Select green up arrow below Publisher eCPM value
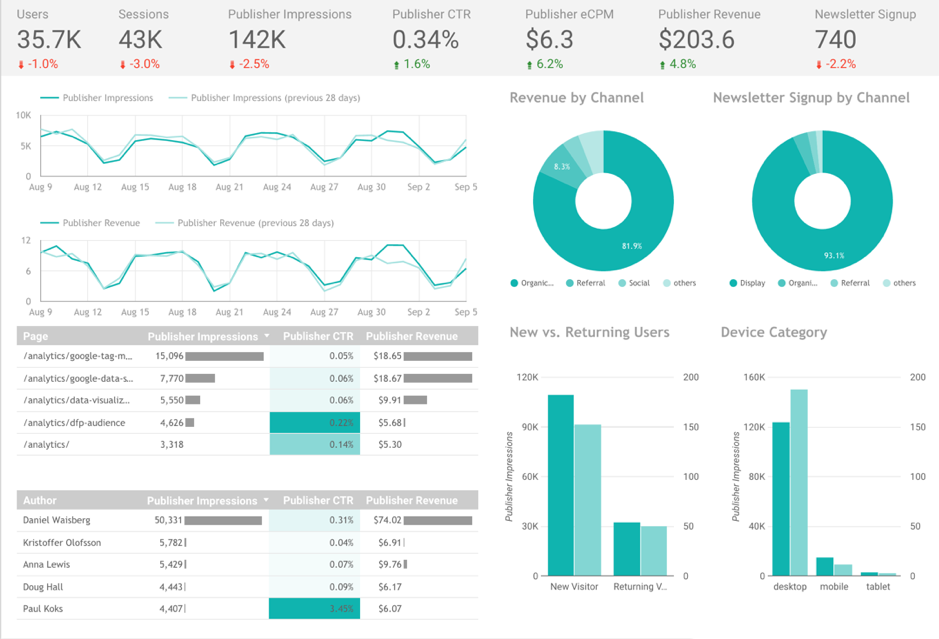The height and width of the screenshot is (639, 939). pos(530,65)
